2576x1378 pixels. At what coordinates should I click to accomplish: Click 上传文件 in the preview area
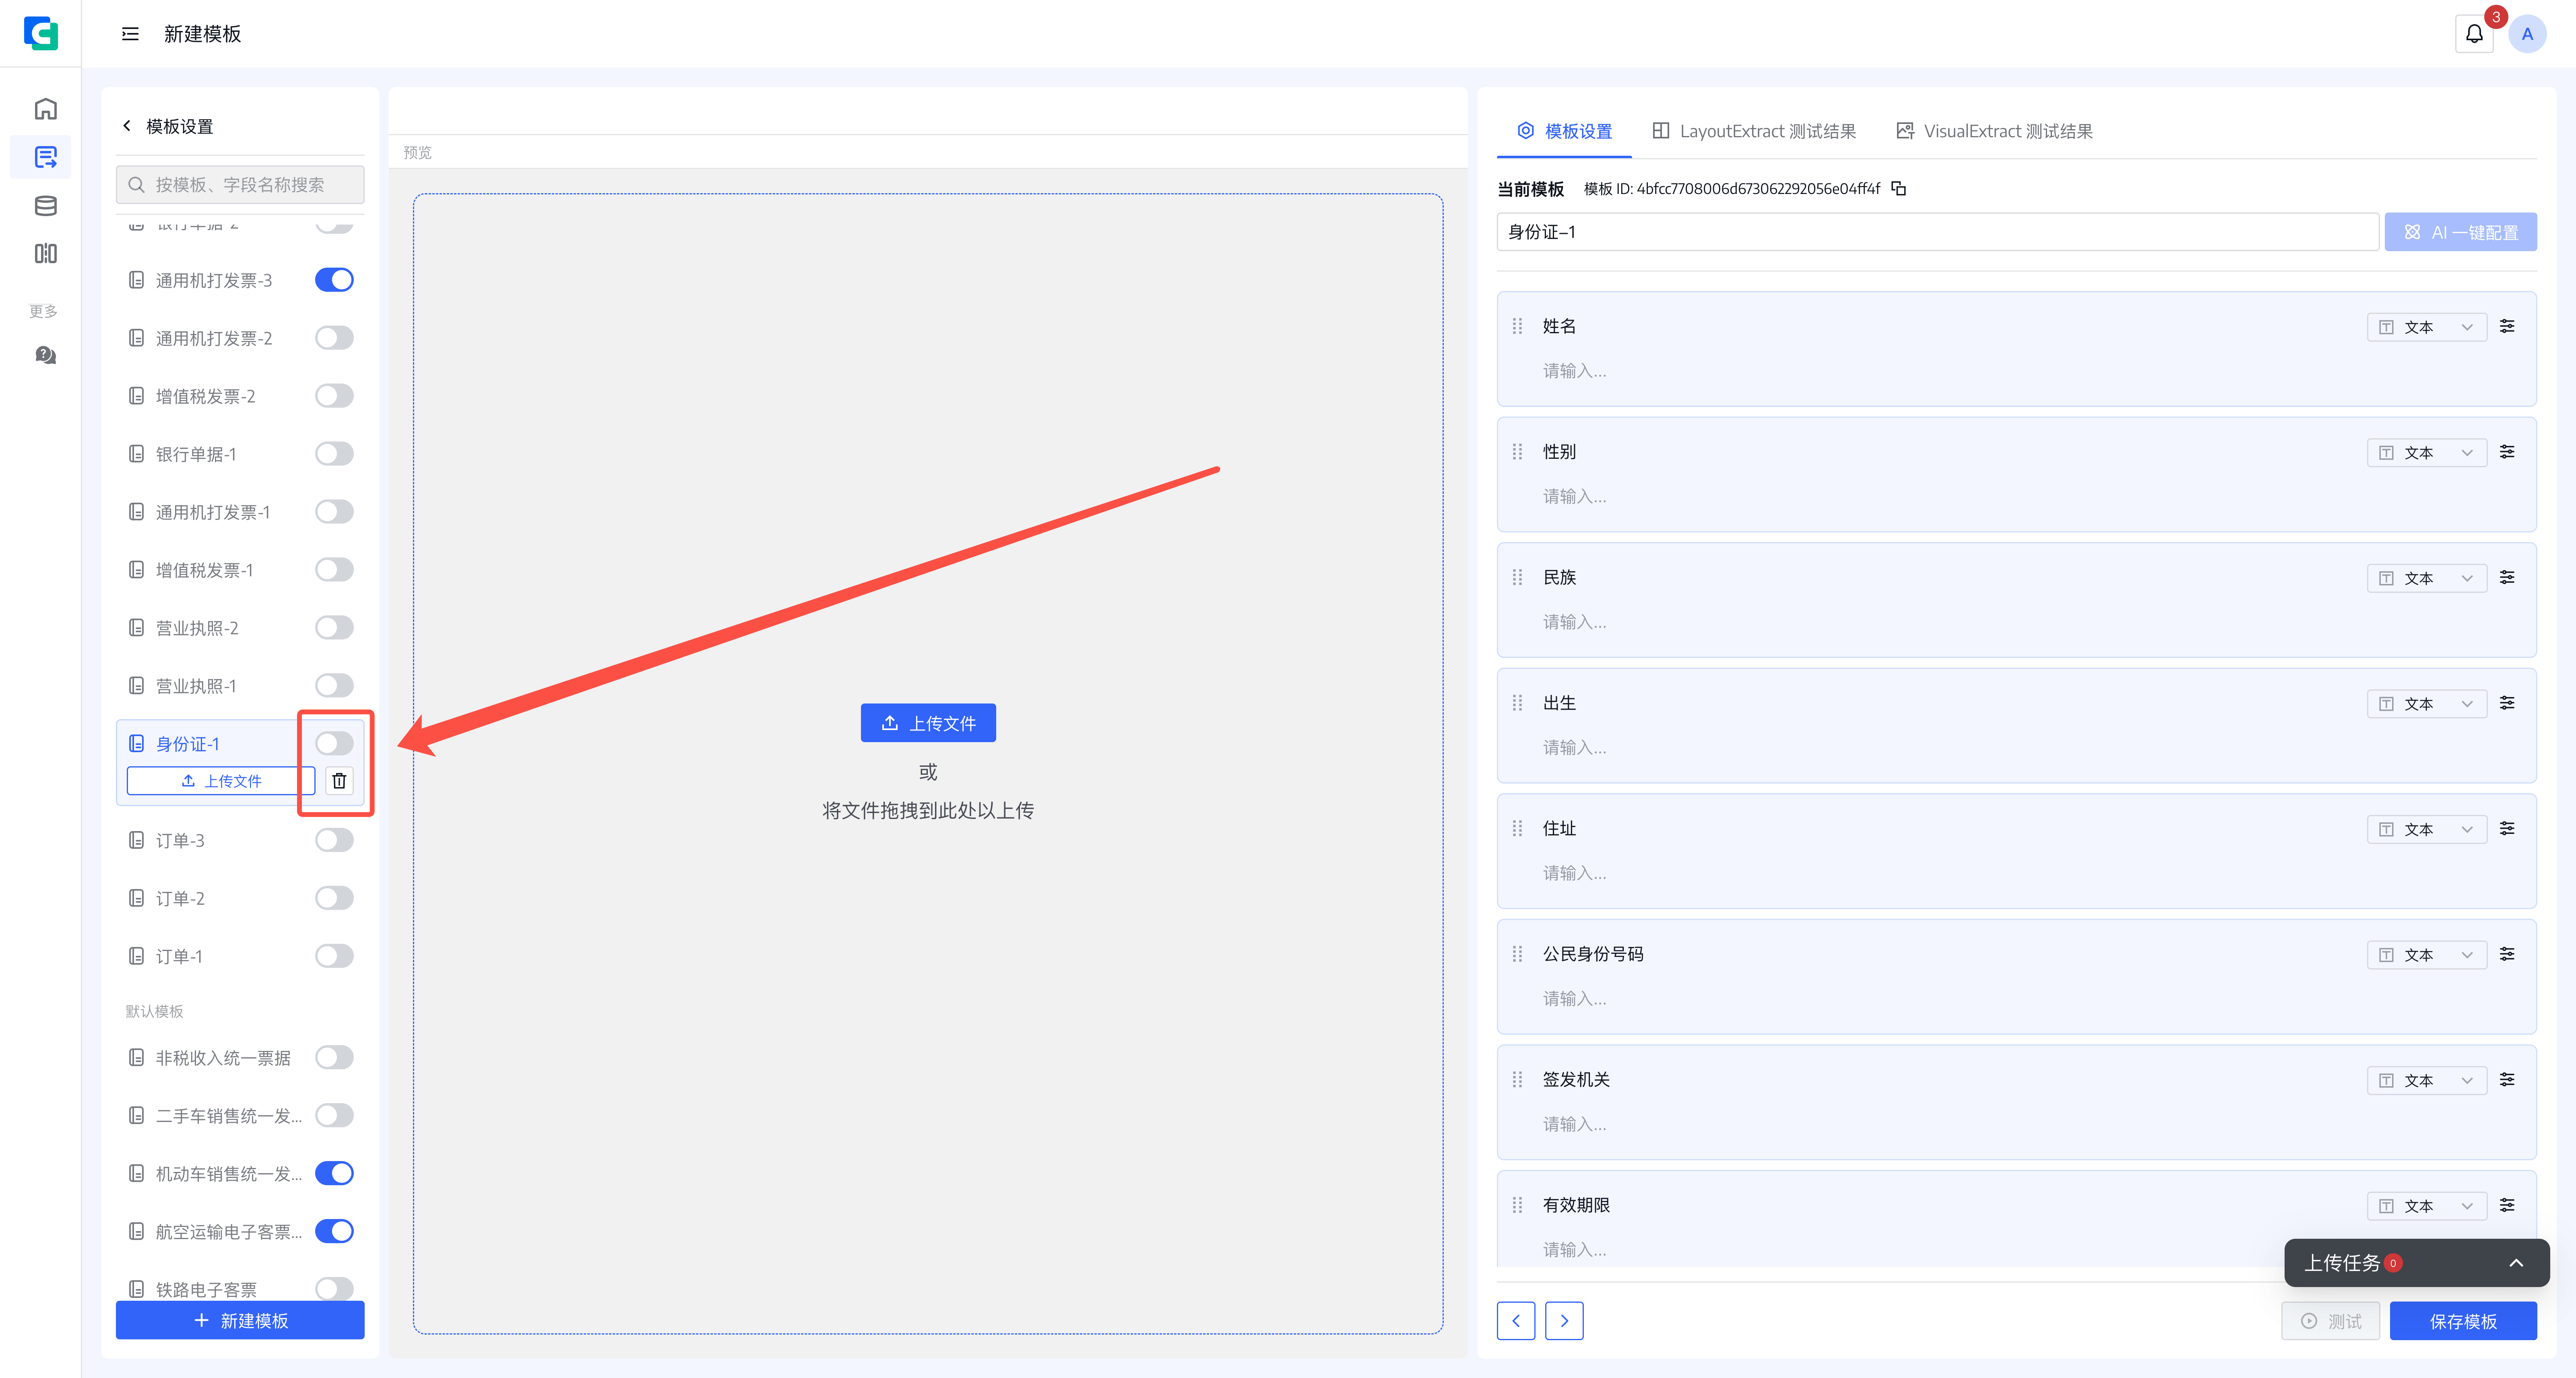928,723
